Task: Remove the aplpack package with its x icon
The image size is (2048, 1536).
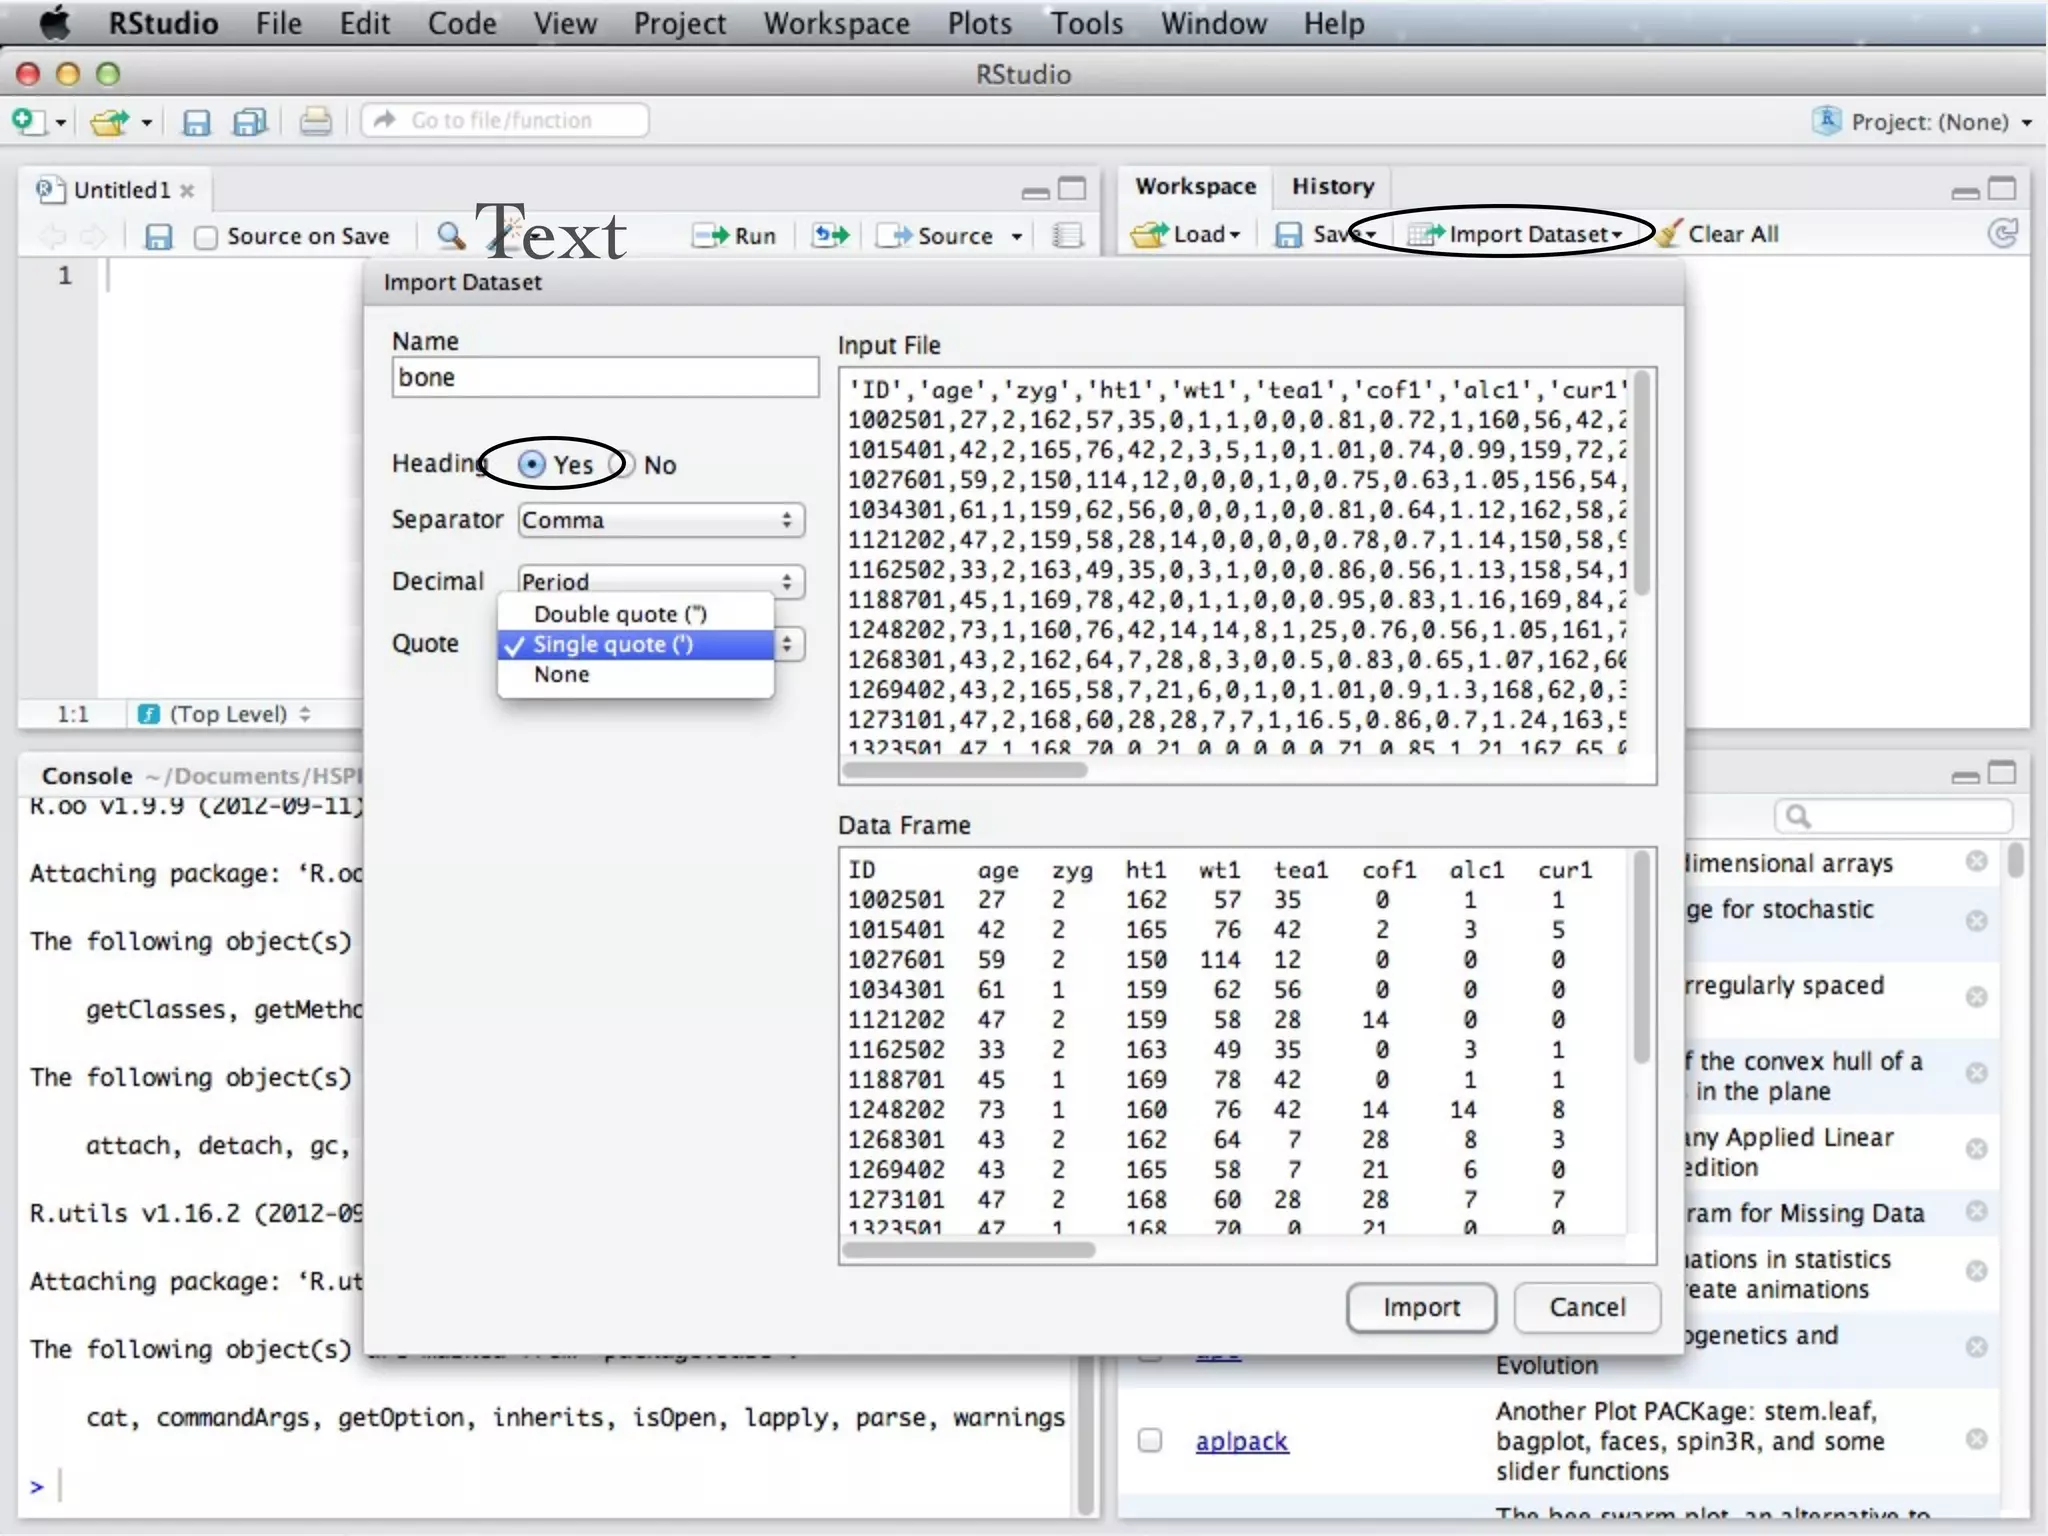Action: pyautogui.click(x=1976, y=1438)
